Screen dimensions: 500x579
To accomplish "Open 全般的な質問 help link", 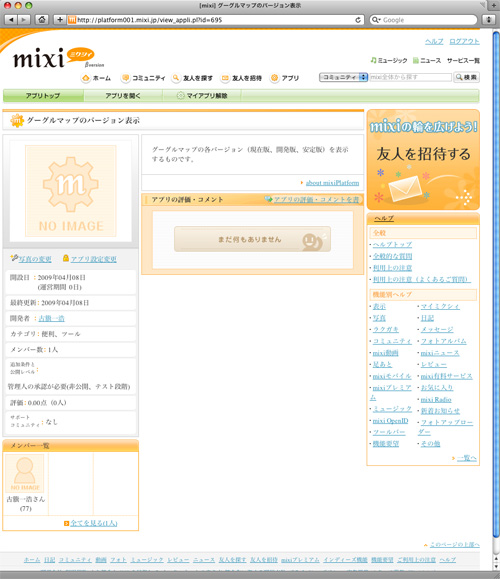I will [x=392, y=256].
